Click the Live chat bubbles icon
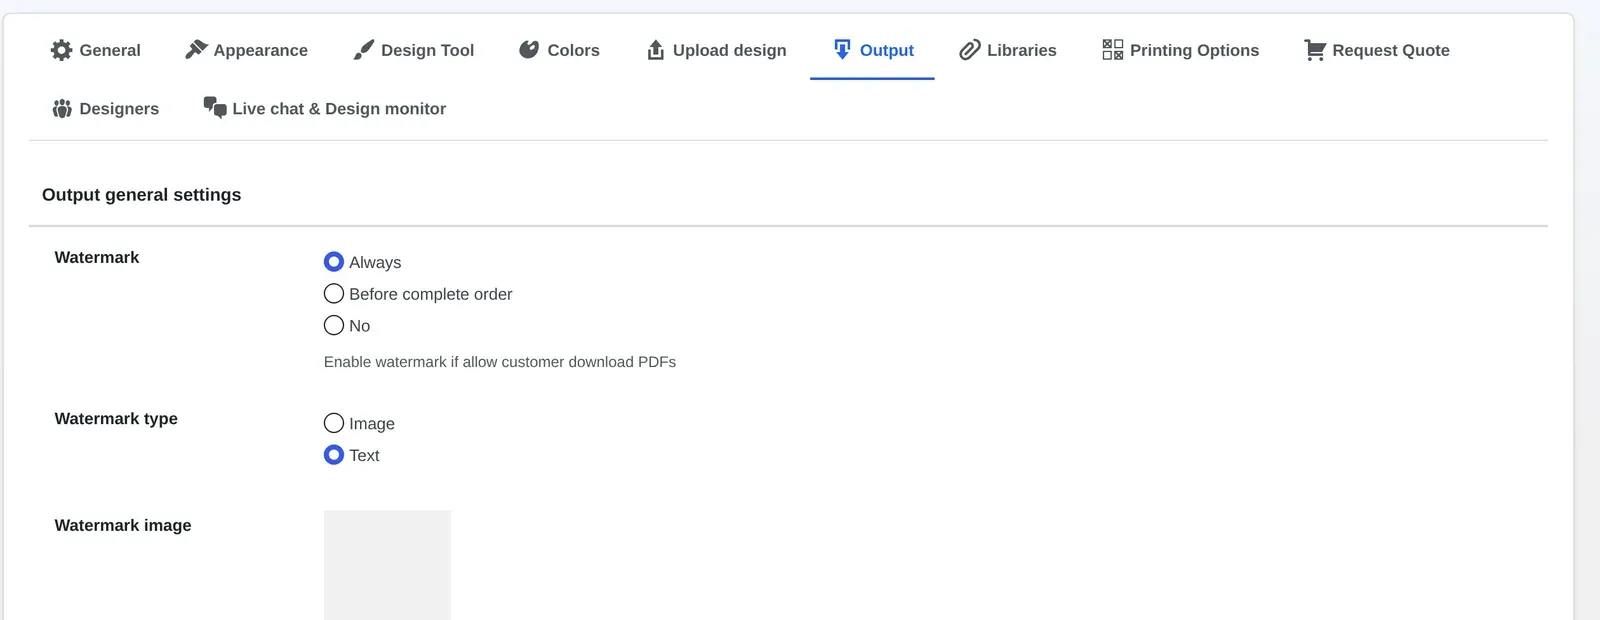Screen dimensions: 1600x620 [x=215, y=107]
